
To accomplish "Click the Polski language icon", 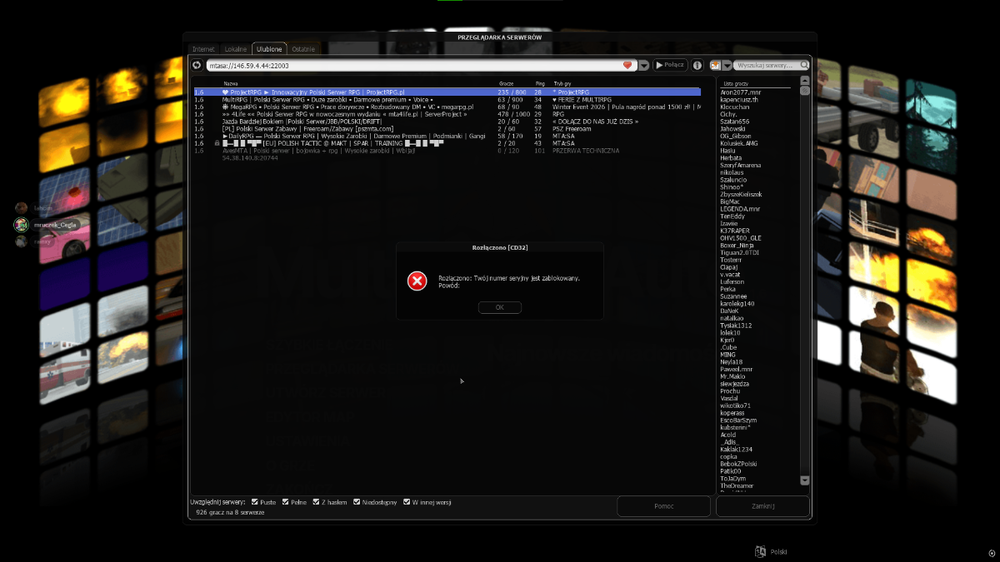I will (760, 551).
